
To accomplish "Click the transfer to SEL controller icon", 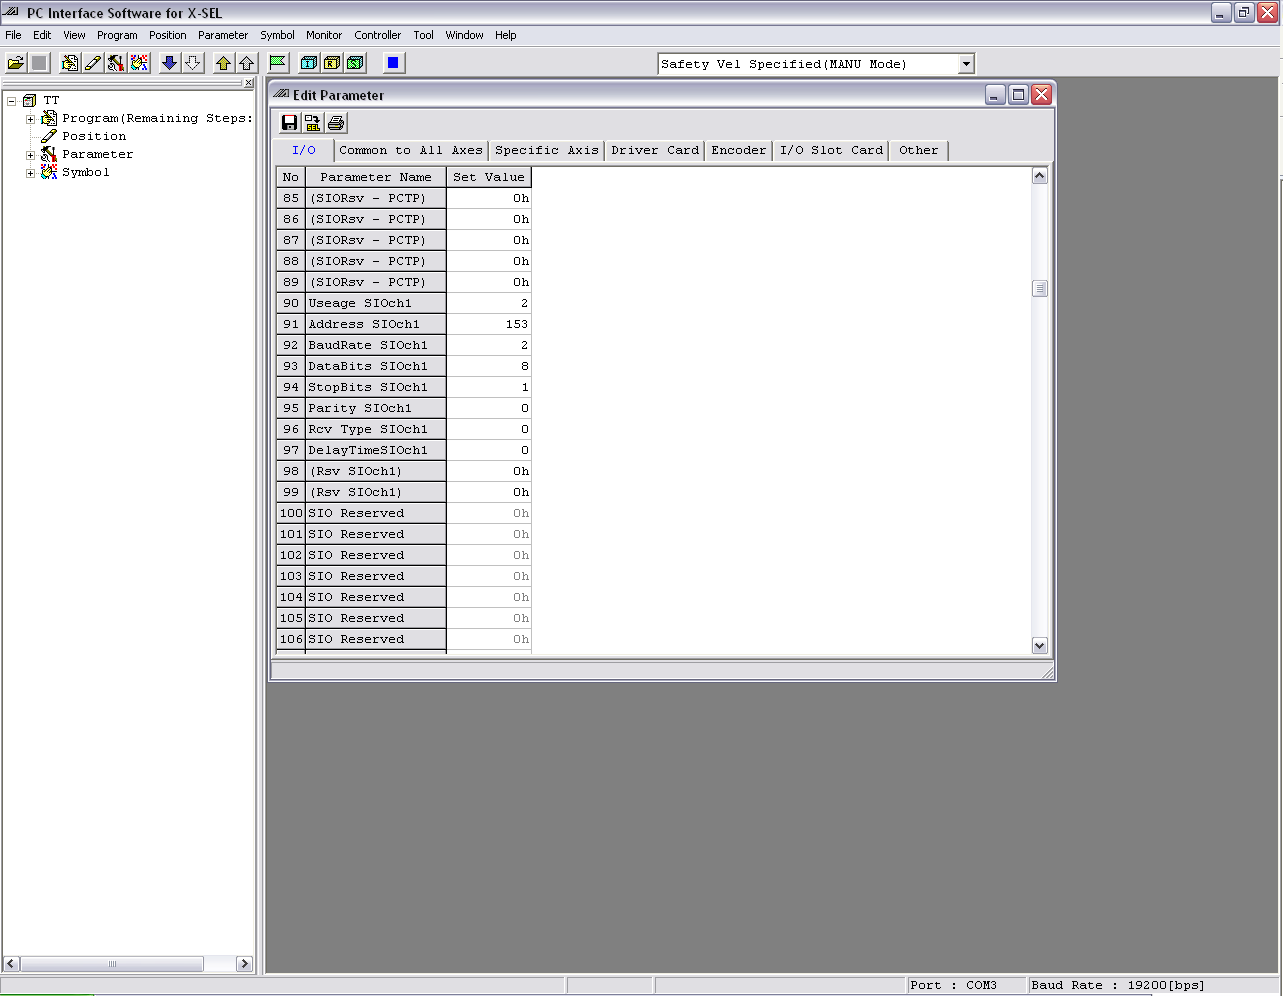I will tap(313, 123).
